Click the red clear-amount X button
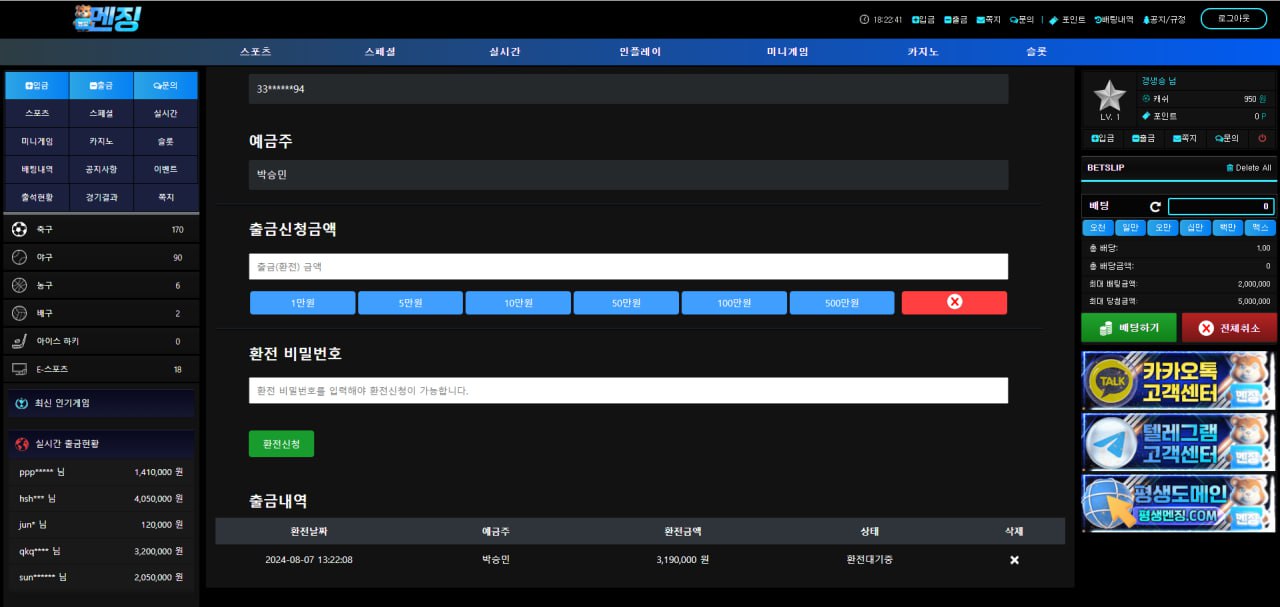 click(x=954, y=302)
